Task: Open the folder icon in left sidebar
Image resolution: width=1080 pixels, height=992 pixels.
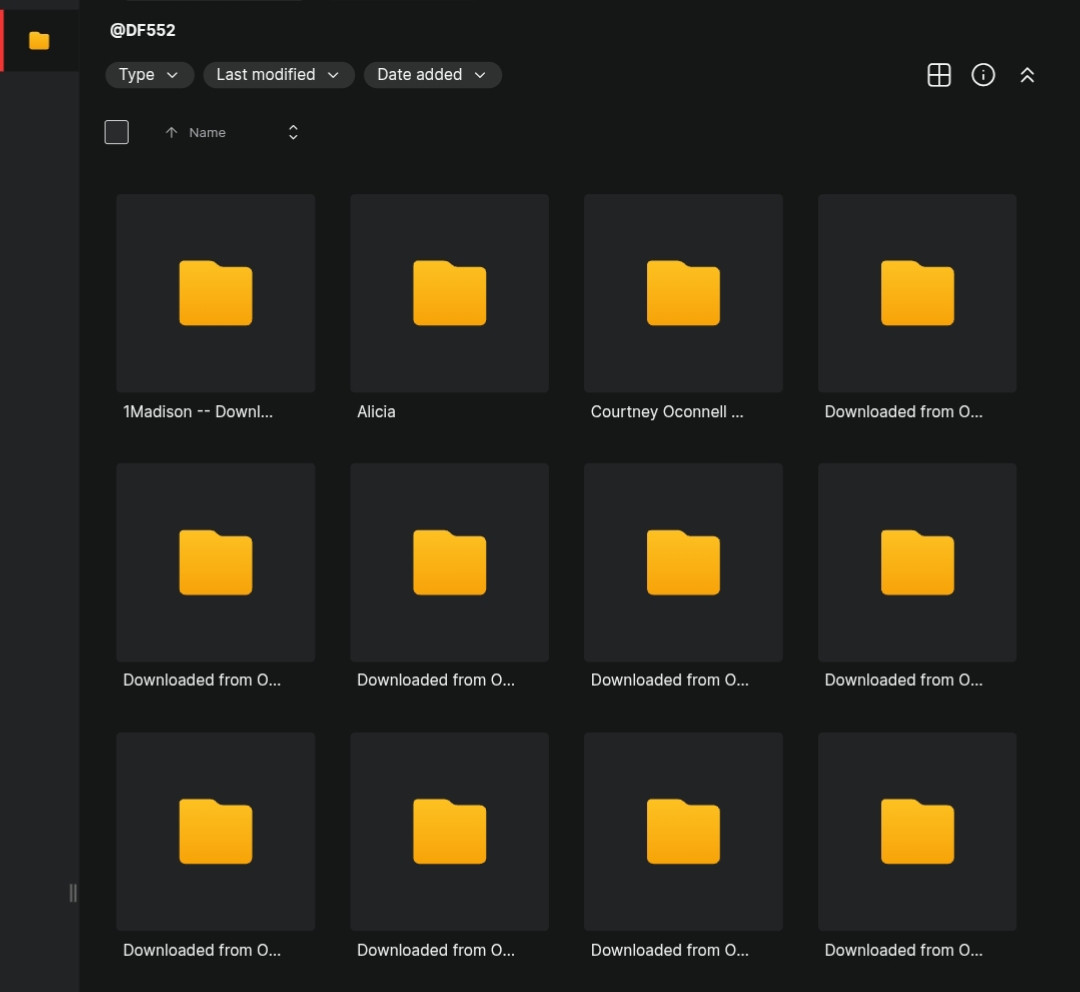Action: coord(39,41)
